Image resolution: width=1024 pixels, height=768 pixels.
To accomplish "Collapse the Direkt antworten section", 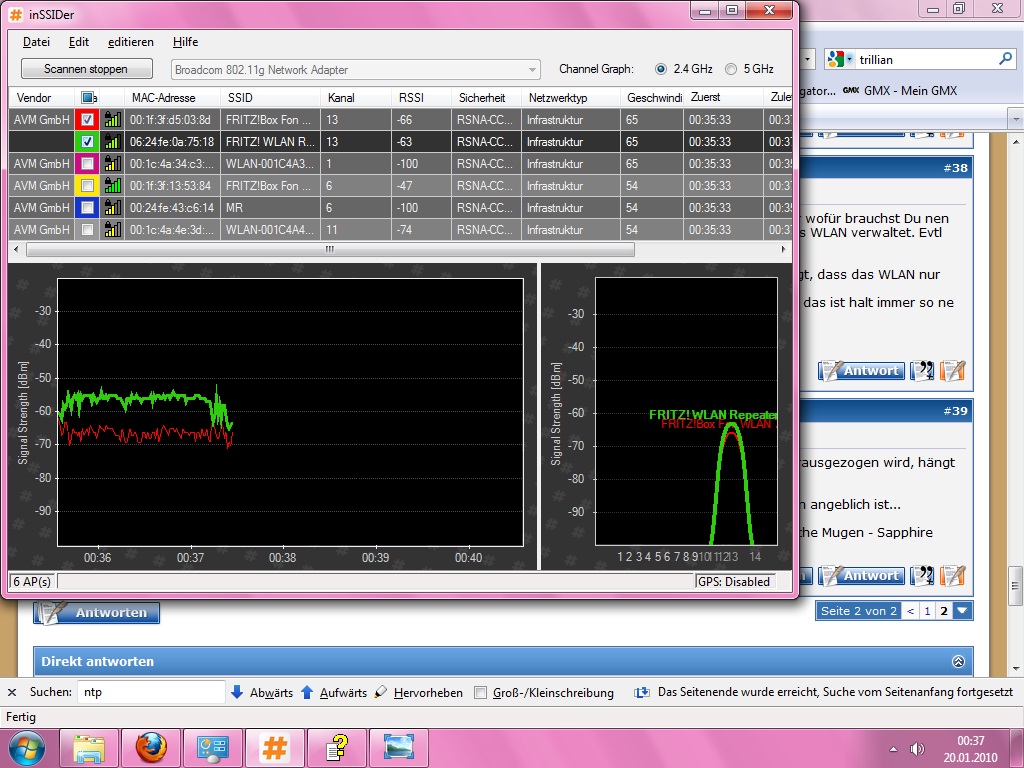I will click(958, 662).
